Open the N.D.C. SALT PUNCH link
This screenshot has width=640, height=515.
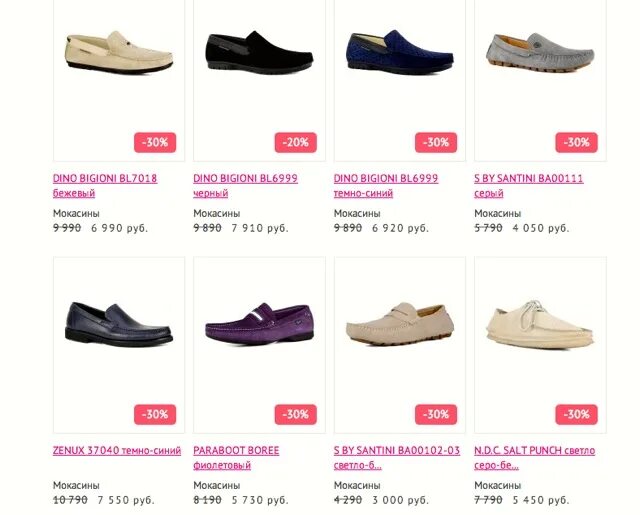point(534,458)
